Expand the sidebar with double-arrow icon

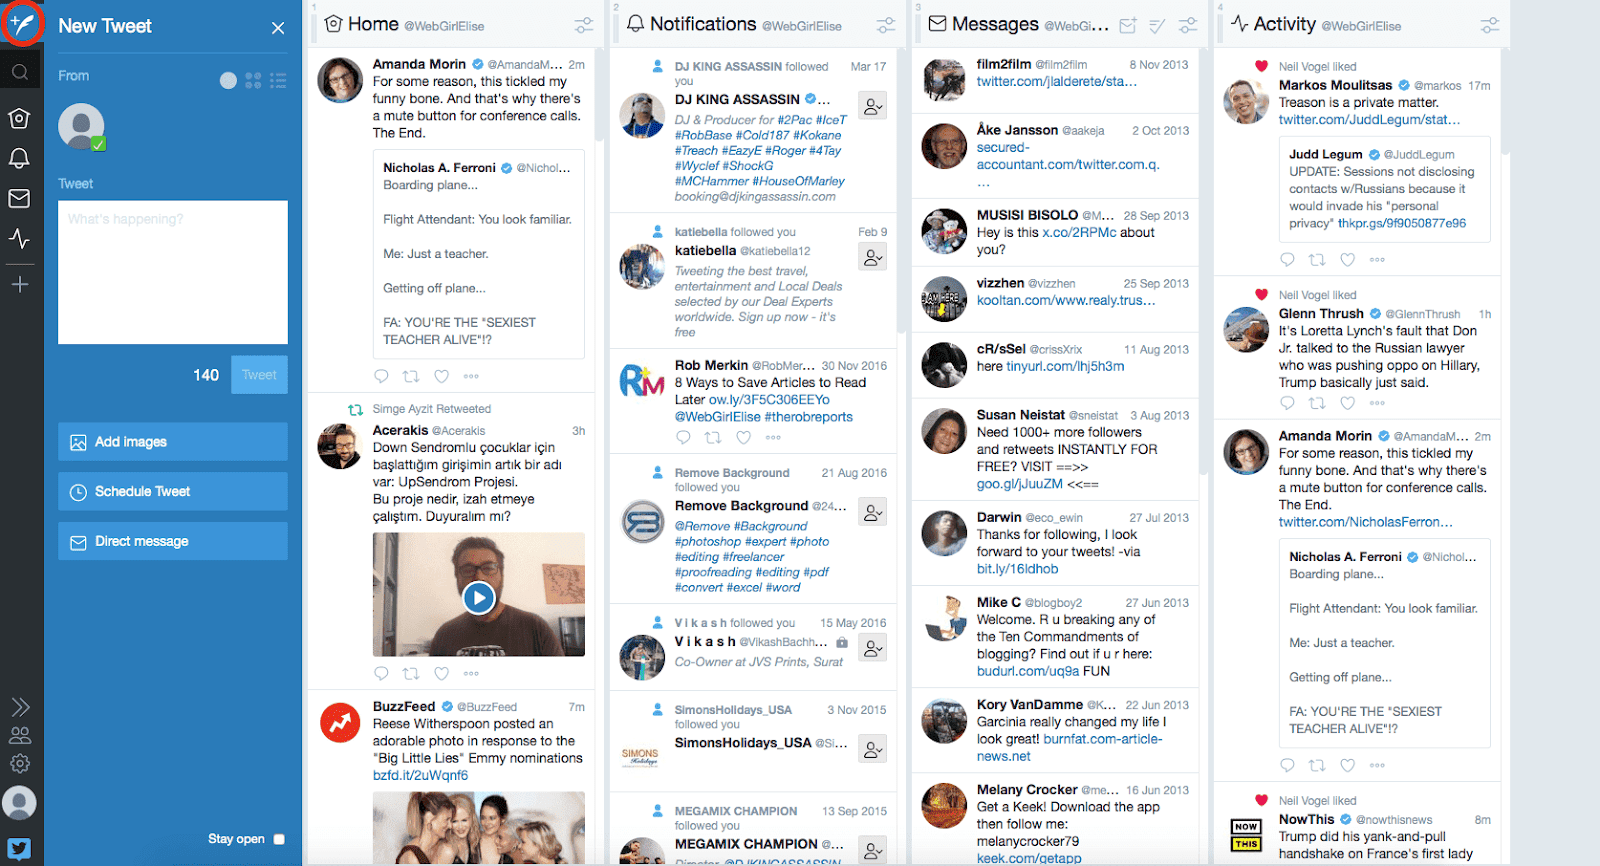[20, 707]
